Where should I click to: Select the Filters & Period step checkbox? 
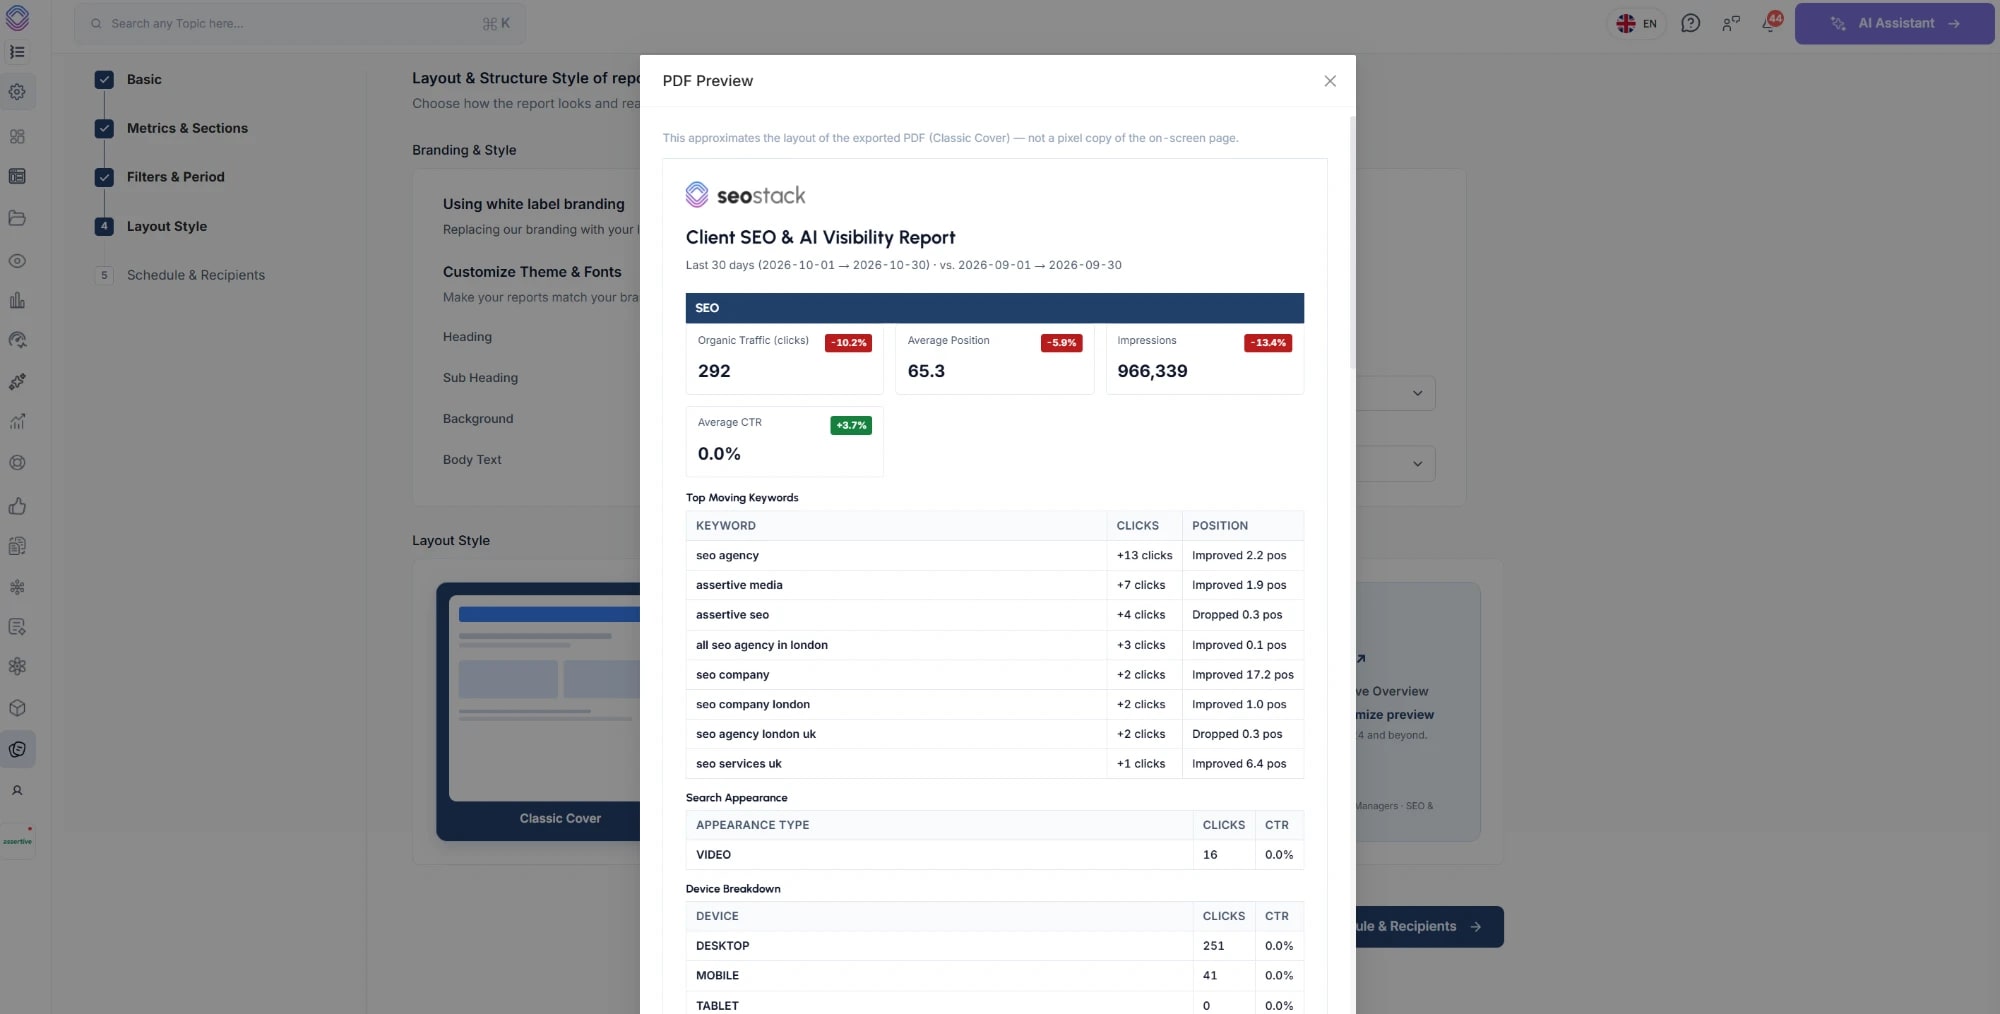point(104,177)
